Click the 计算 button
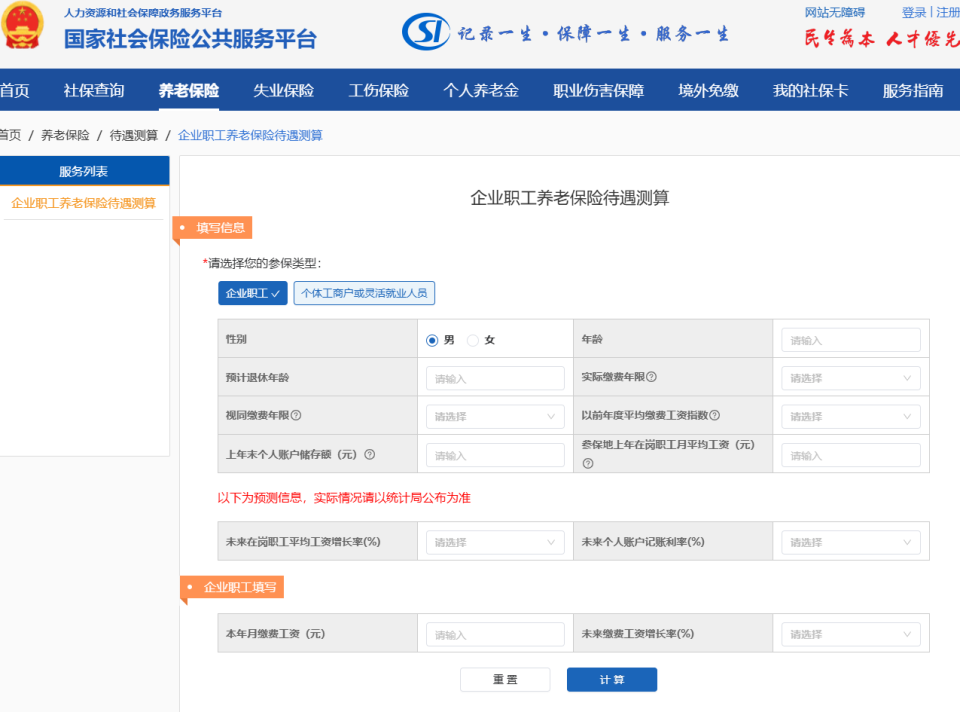Screen dimensions: 960x712 click(611, 679)
